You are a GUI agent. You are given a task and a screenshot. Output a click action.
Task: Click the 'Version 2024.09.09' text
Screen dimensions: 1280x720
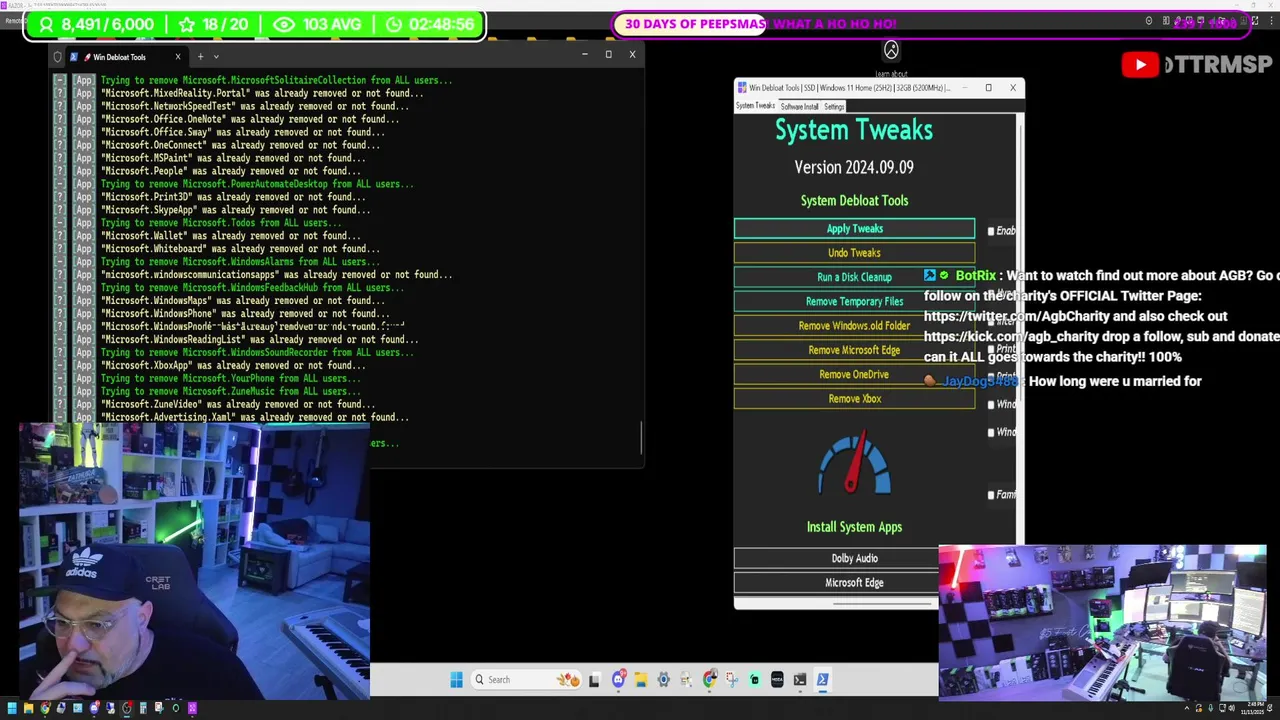tap(854, 167)
